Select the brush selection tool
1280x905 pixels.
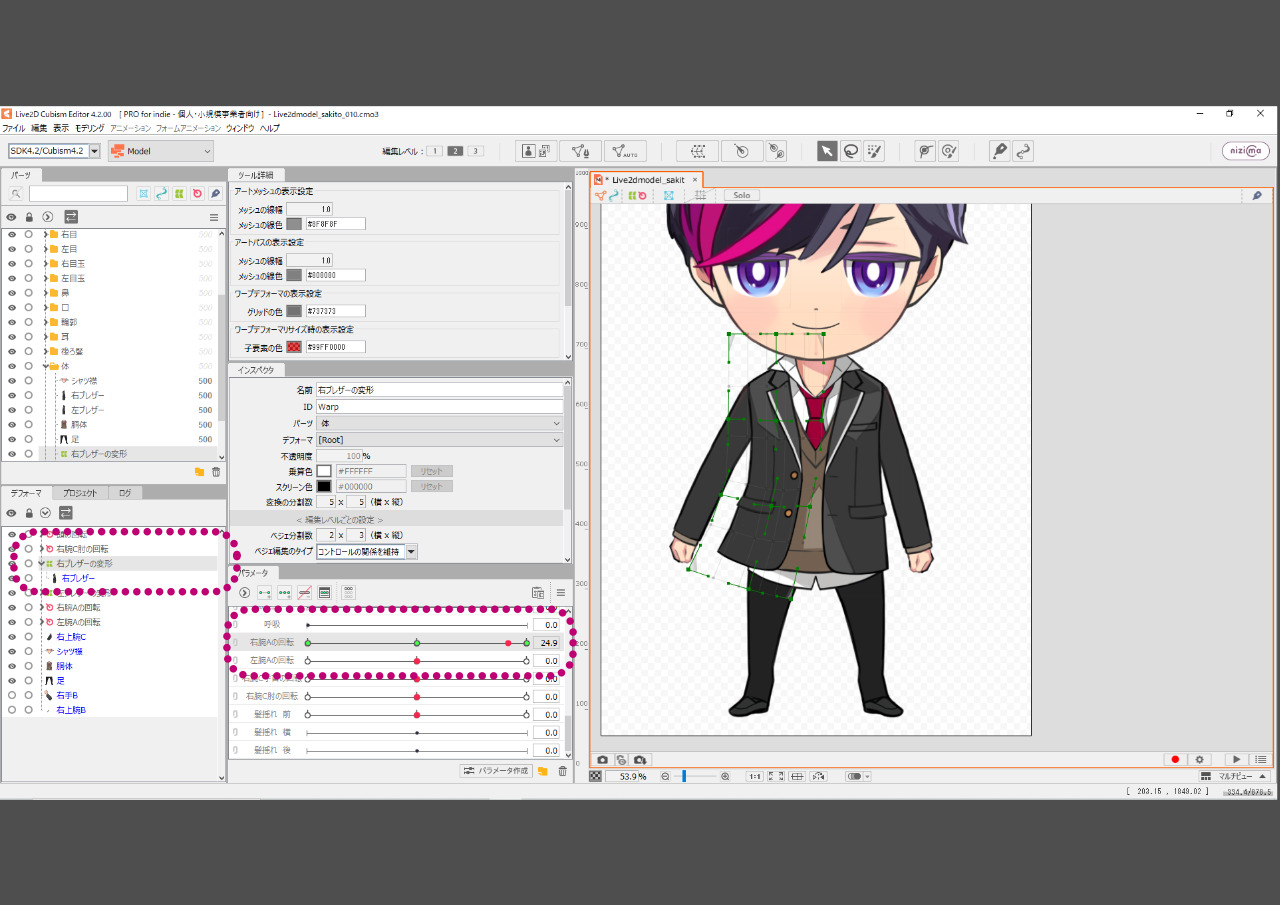874,151
